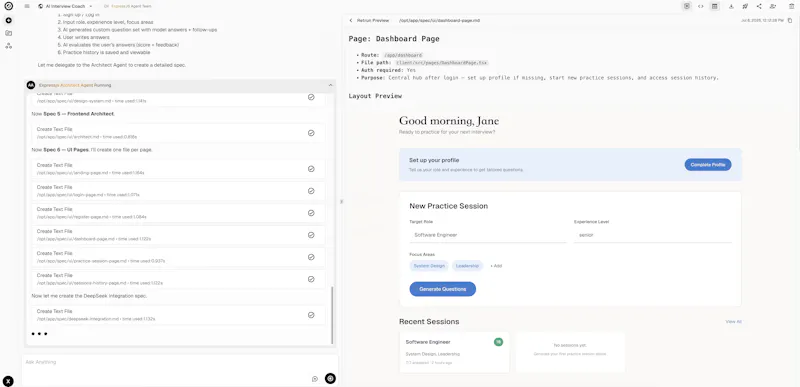Click the globe icon beside AI Interview Coach
800x387 pixels.
(x=41, y=6)
